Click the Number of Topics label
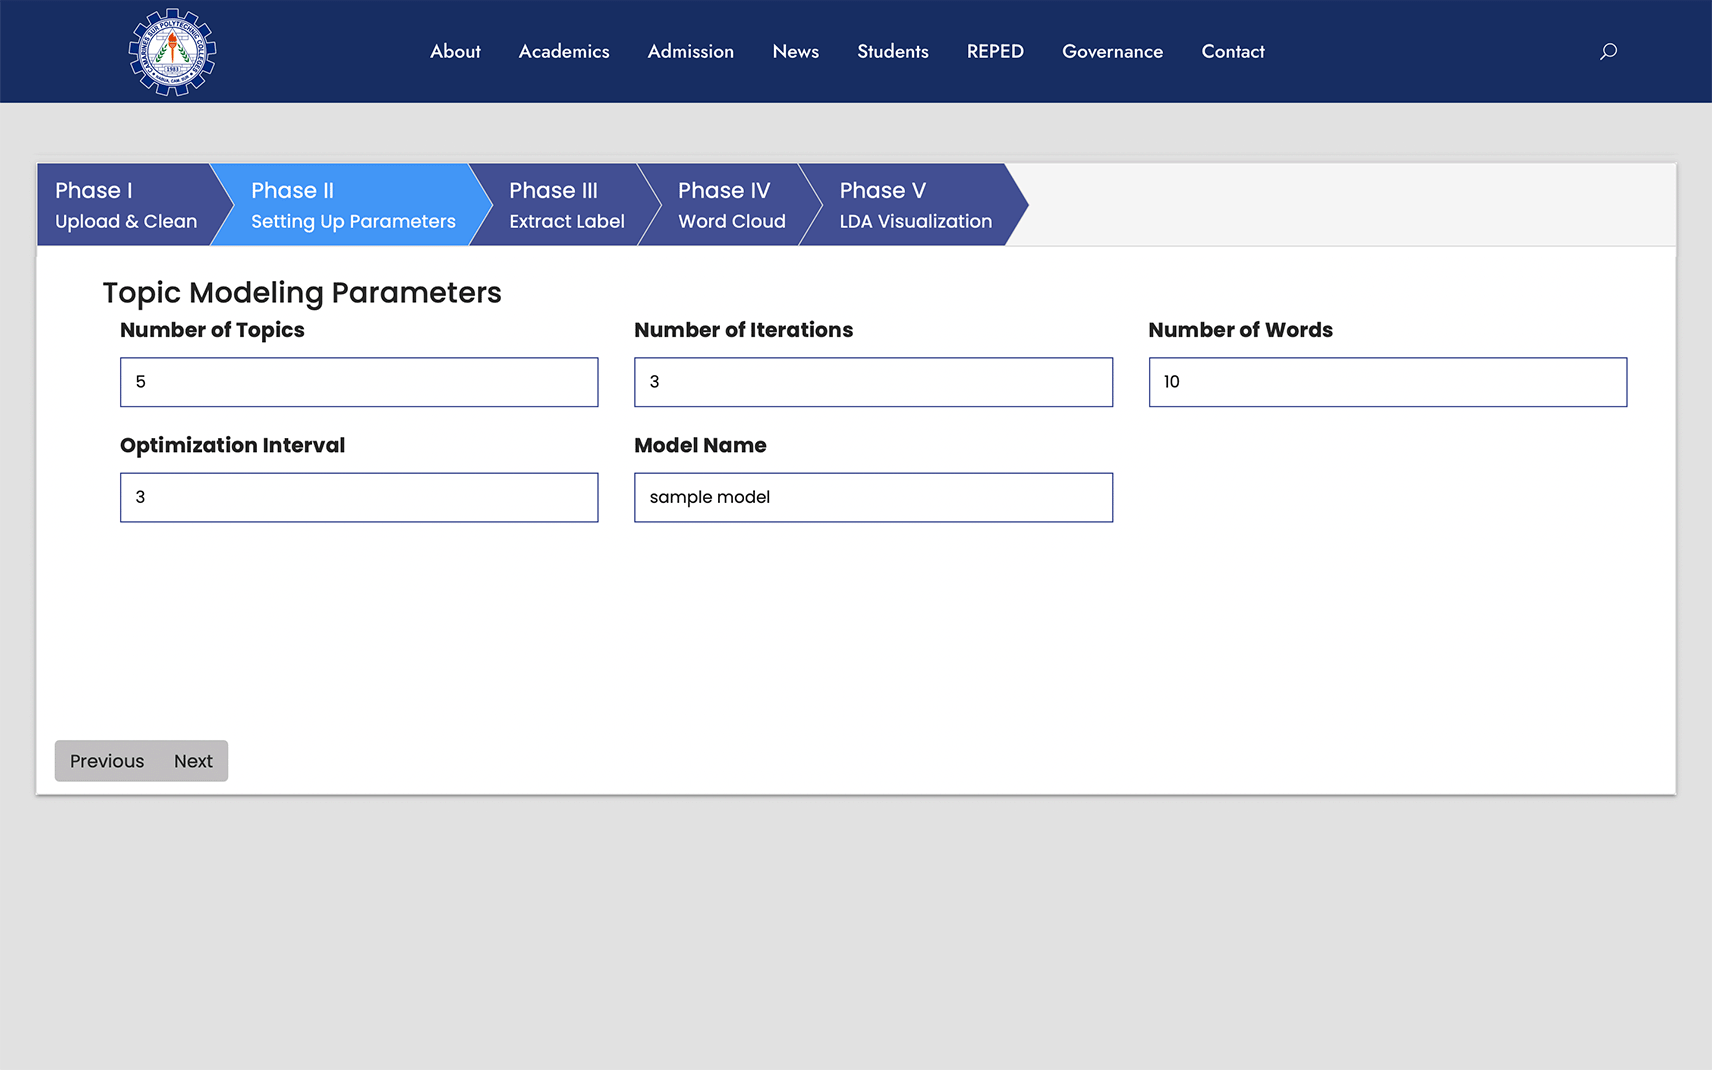The height and width of the screenshot is (1070, 1712). click(212, 330)
